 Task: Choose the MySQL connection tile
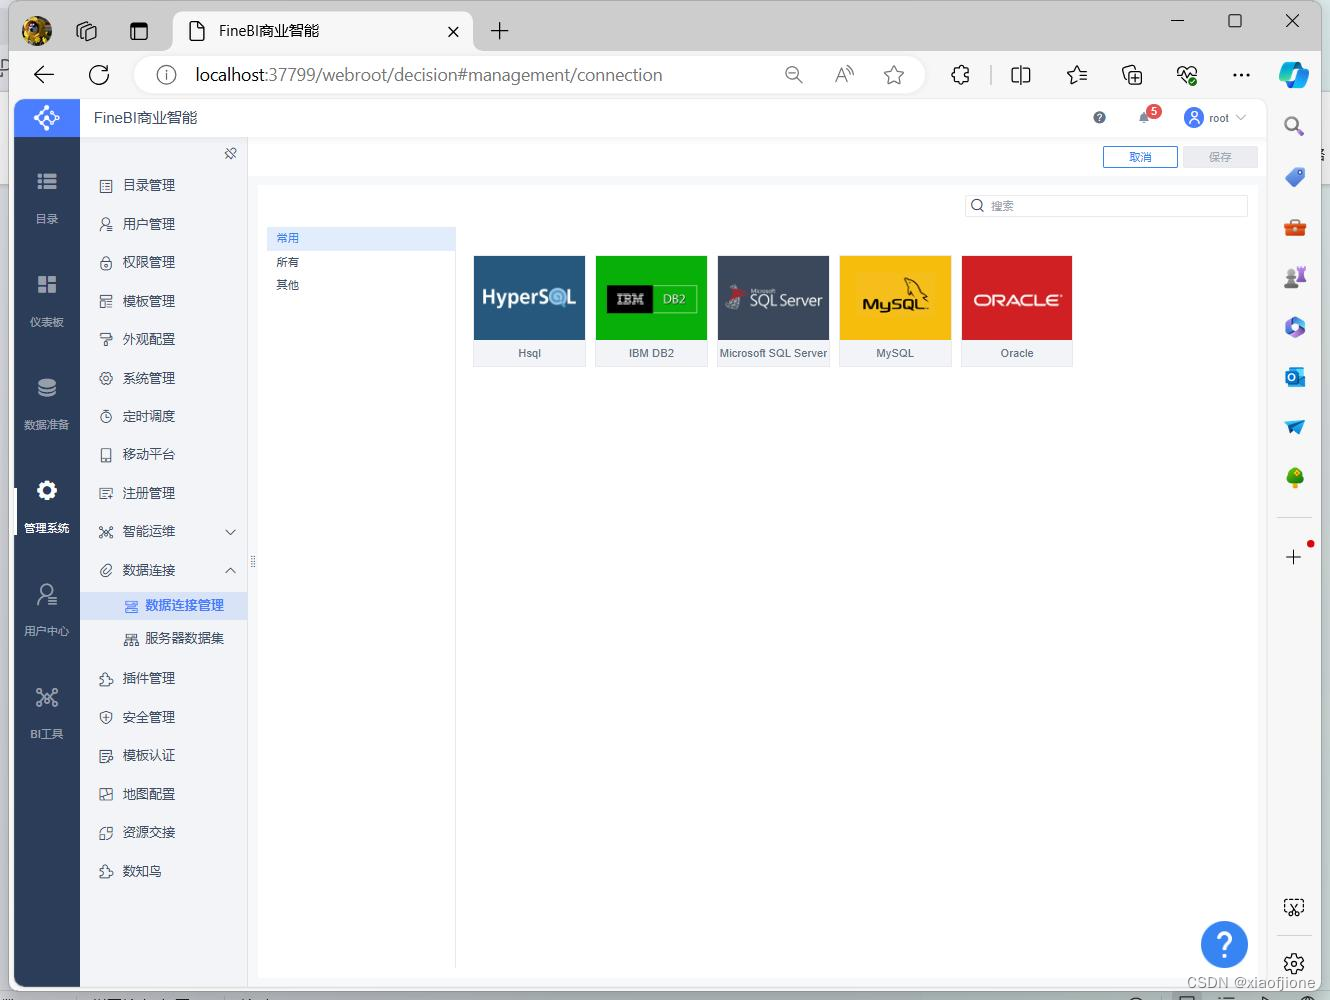[x=895, y=311]
